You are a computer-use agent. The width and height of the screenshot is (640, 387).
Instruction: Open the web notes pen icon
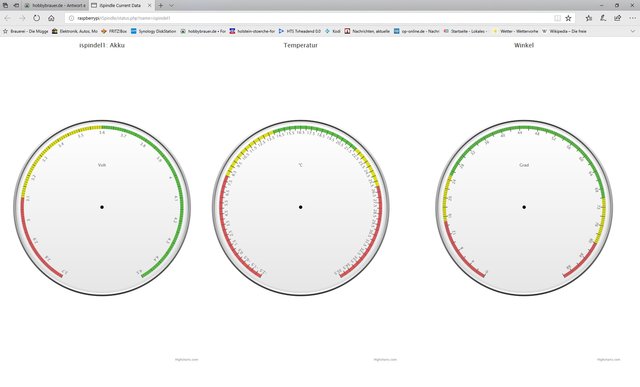click(x=603, y=18)
